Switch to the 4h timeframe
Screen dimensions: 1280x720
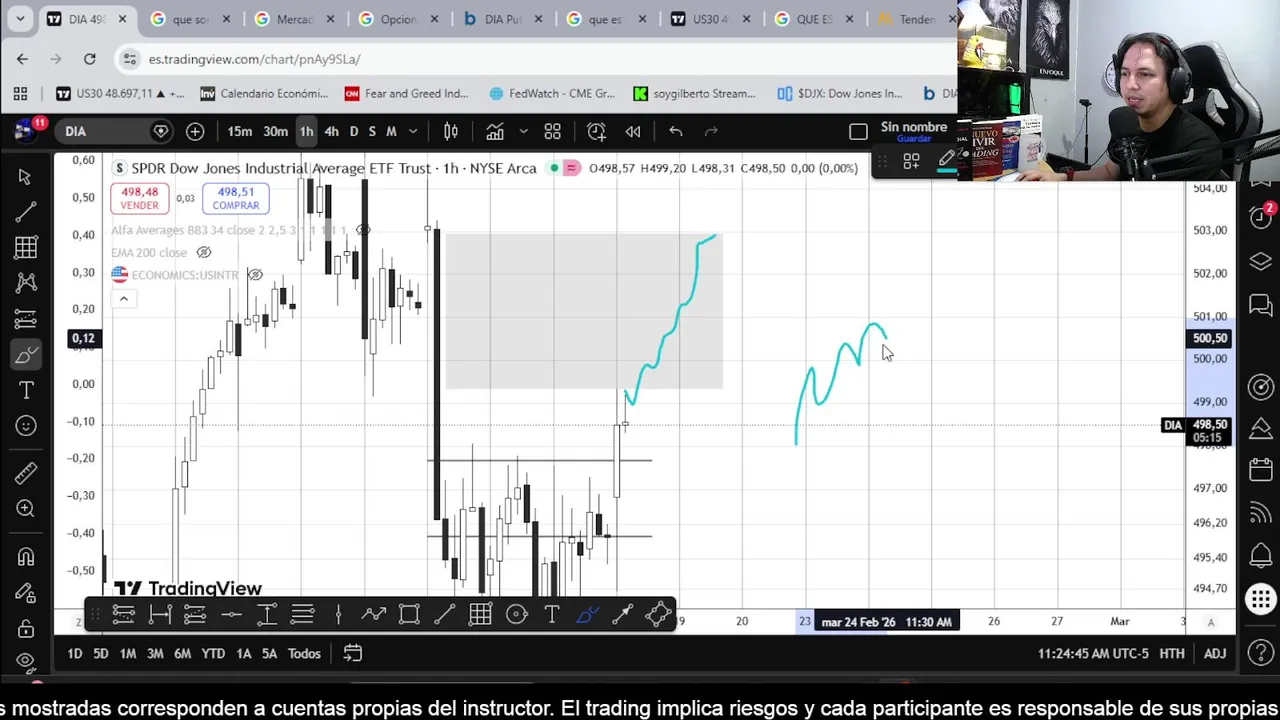point(331,131)
